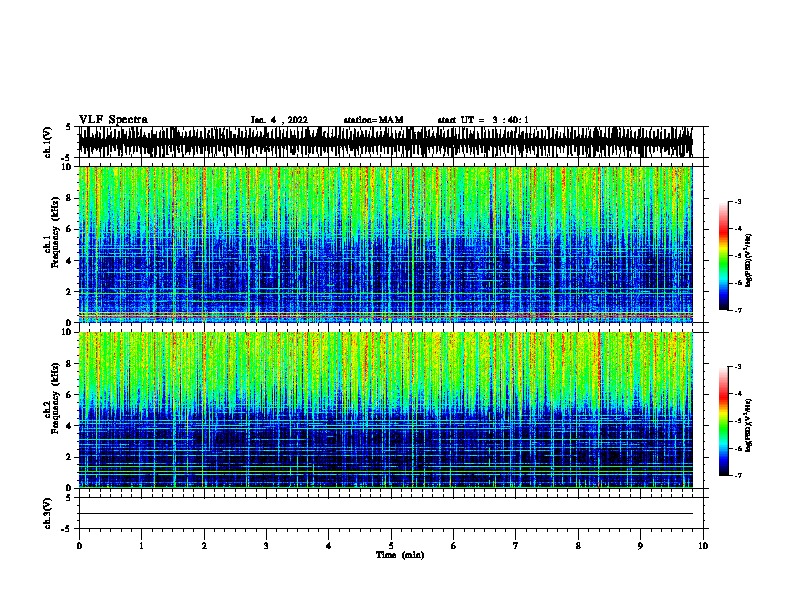The image size is (792, 612).
Task: Click the ch.2 spectrogram plot area
Action: (385, 410)
